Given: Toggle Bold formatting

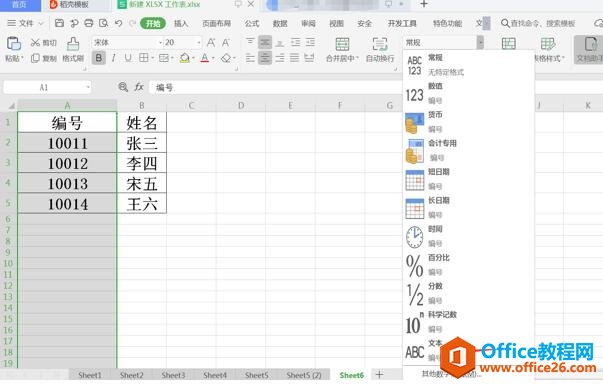Looking at the screenshot, I should point(99,58).
